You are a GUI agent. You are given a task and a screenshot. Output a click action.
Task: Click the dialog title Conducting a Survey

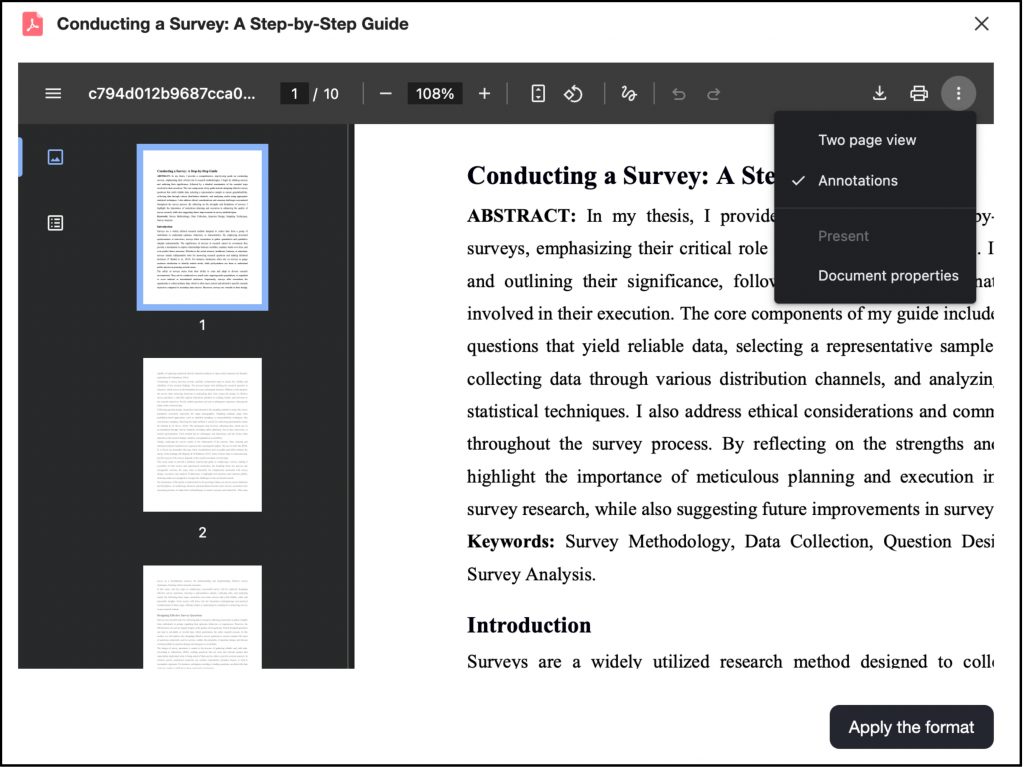[x=232, y=24]
